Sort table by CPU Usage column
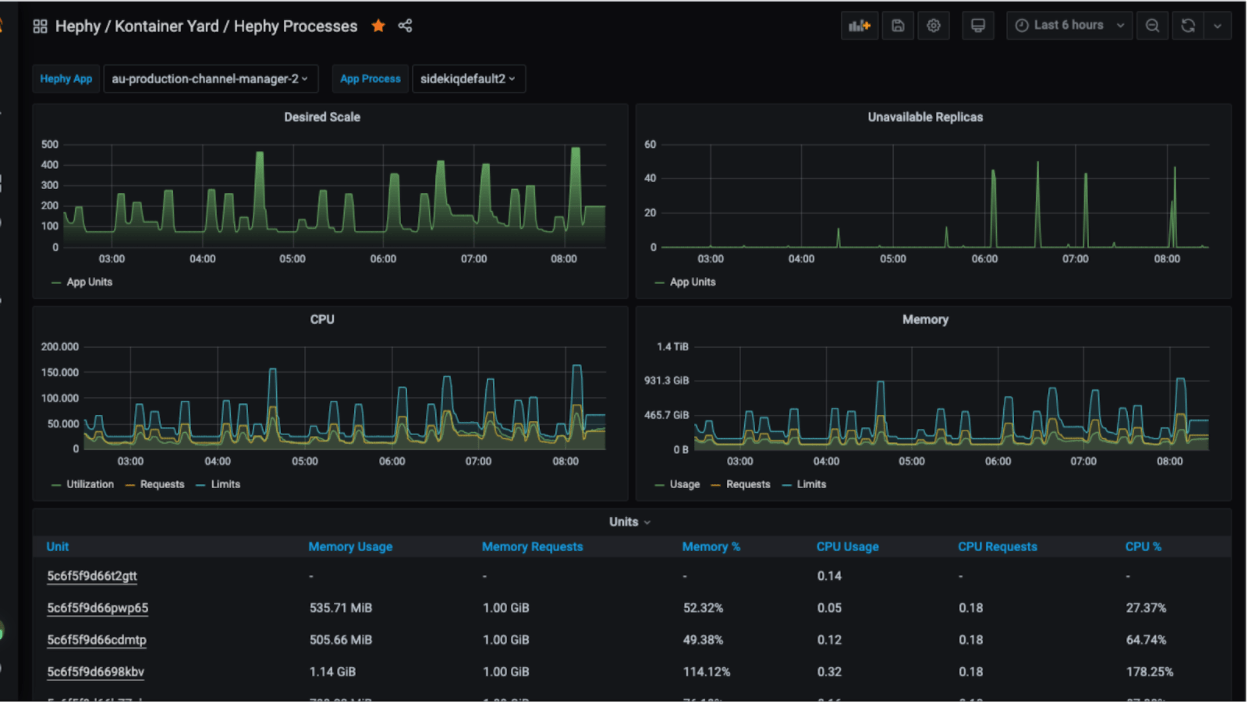The height and width of the screenshot is (702, 1250). coord(848,547)
